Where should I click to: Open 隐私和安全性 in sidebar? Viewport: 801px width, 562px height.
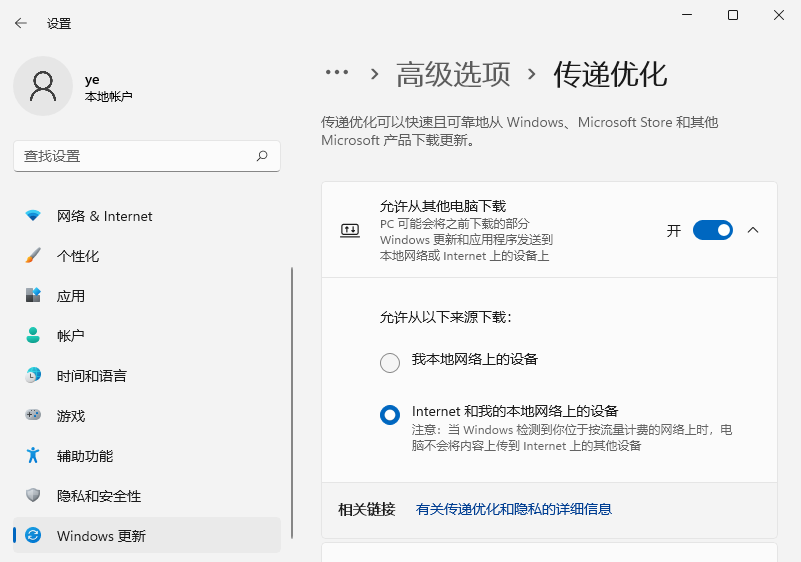(99, 496)
